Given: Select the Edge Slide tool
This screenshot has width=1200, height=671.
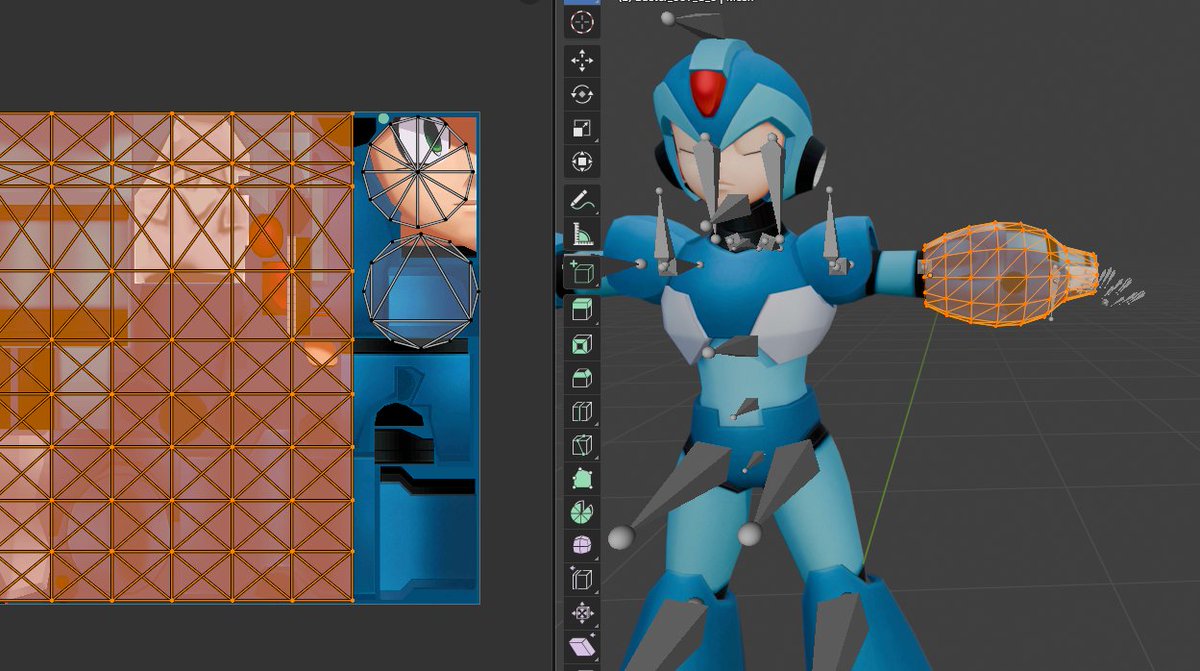Looking at the screenshot, I should tap(582, 580).
